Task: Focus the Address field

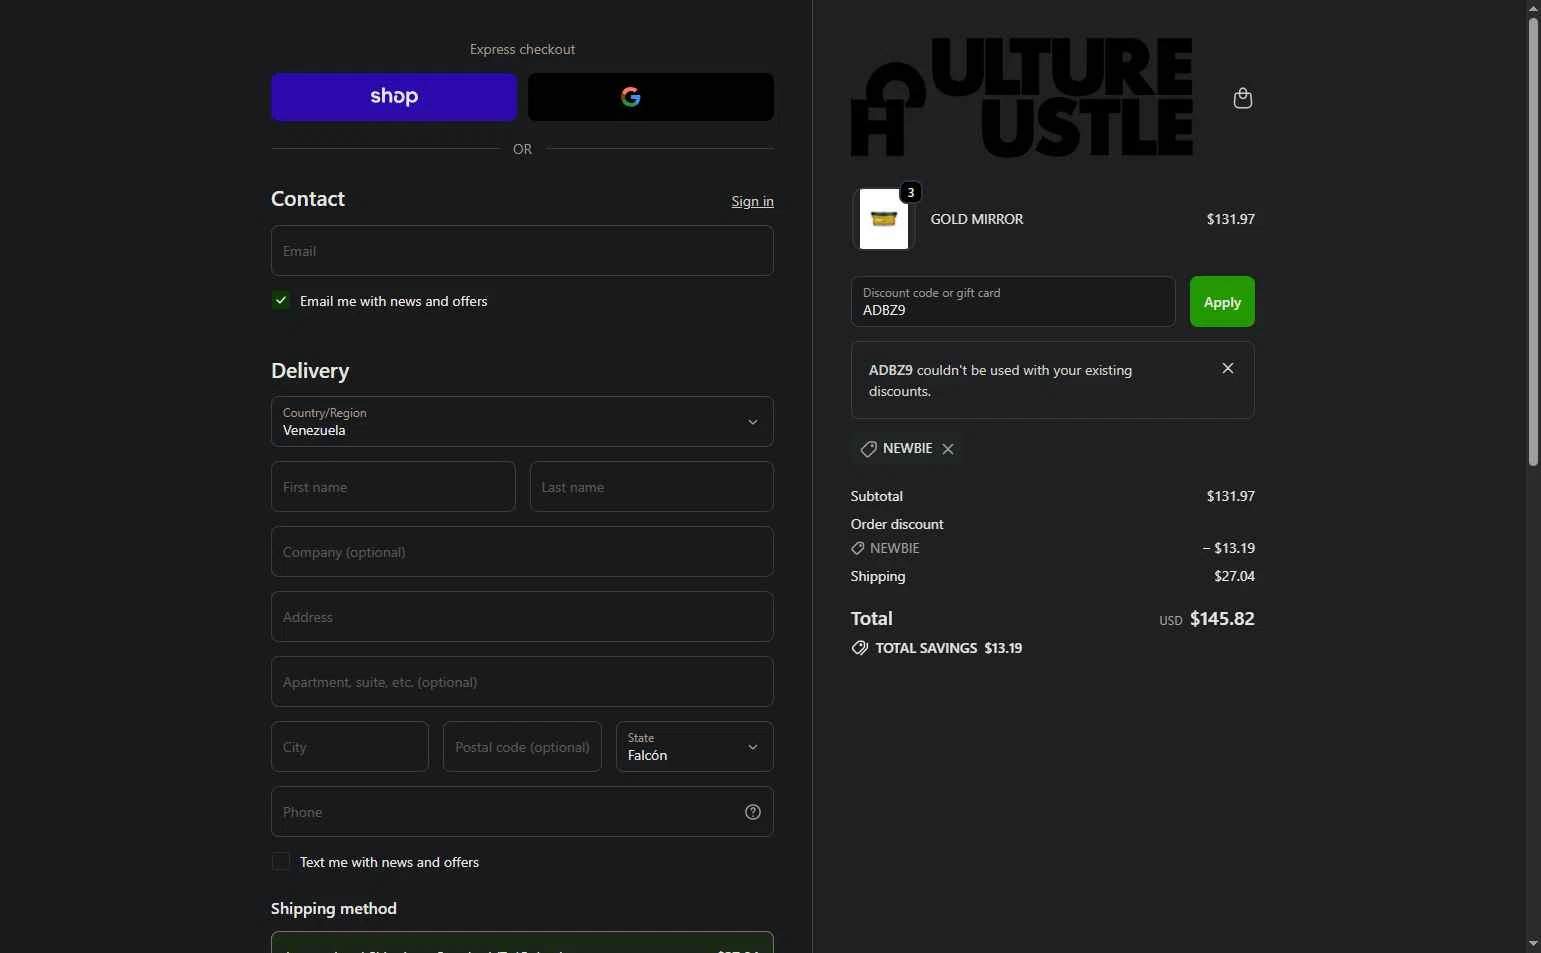Action: click(x=522, y=617)
